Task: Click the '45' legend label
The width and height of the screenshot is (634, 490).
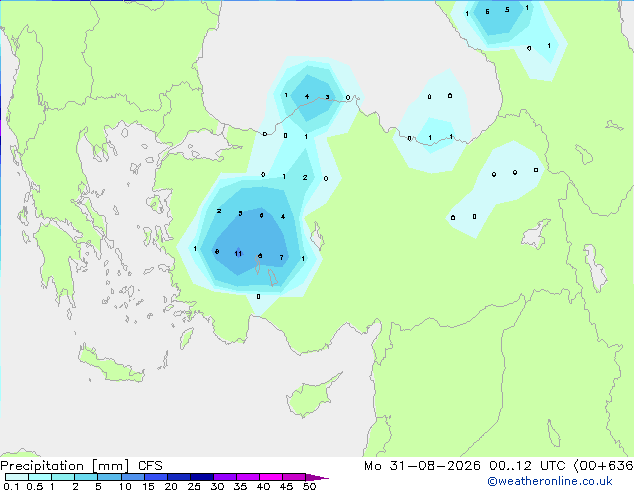Action: click(286, 486)
